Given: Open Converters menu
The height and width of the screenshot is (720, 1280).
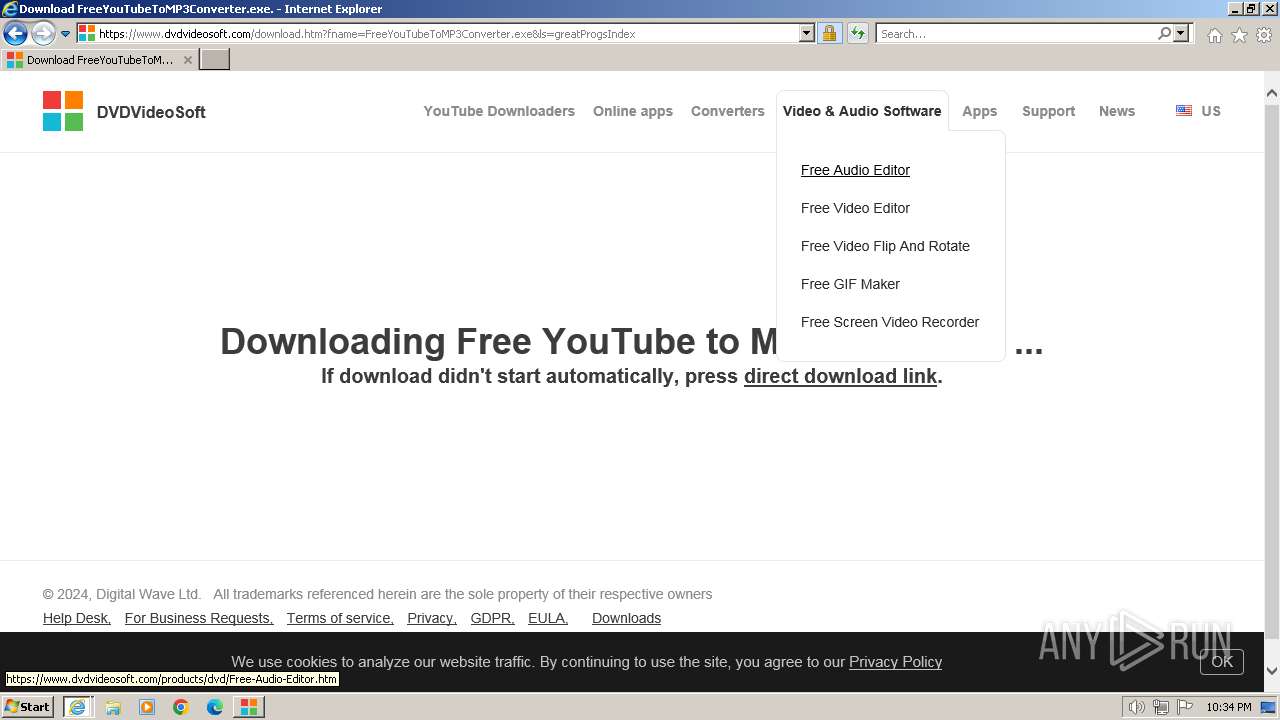Looking at the screenshot, I should [x=728, y=111].
